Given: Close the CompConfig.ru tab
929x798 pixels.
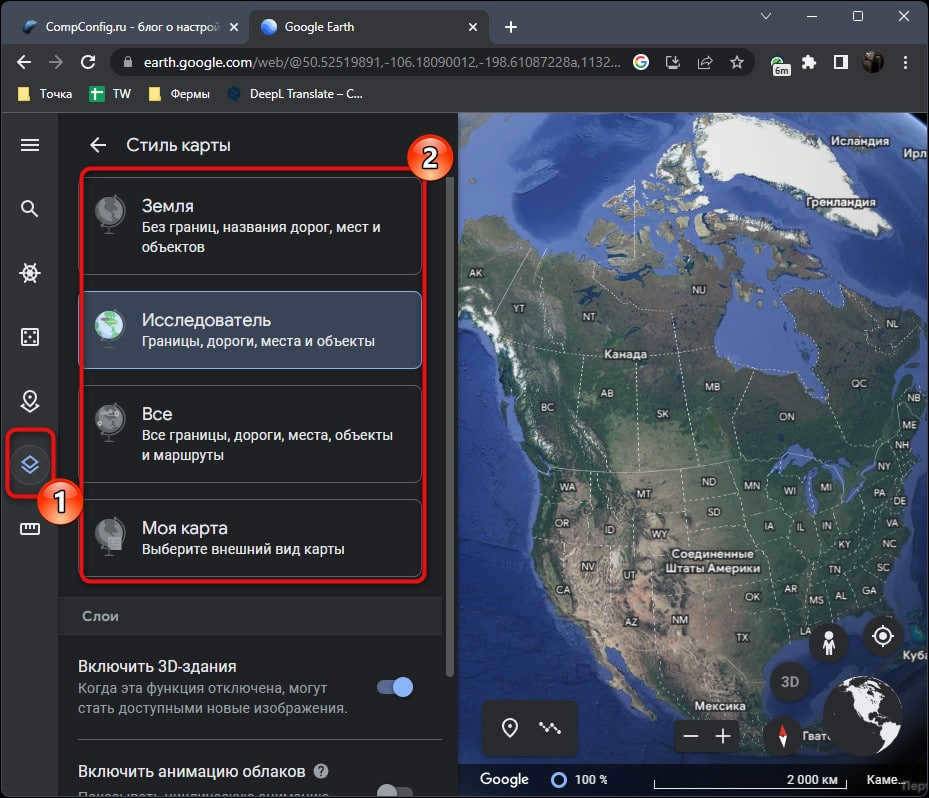Looking at the screenshot, I should [x=234, y=27].
